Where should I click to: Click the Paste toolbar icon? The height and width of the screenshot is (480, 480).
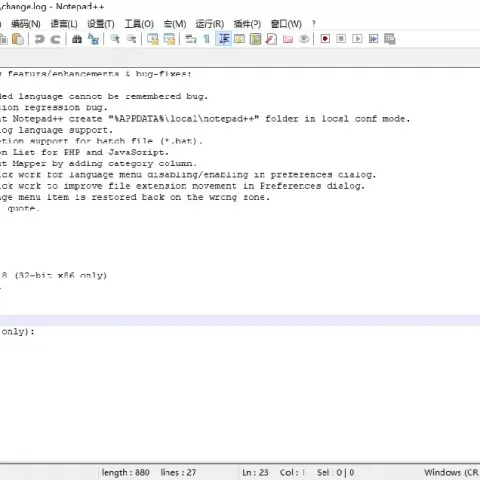(18, 39)
